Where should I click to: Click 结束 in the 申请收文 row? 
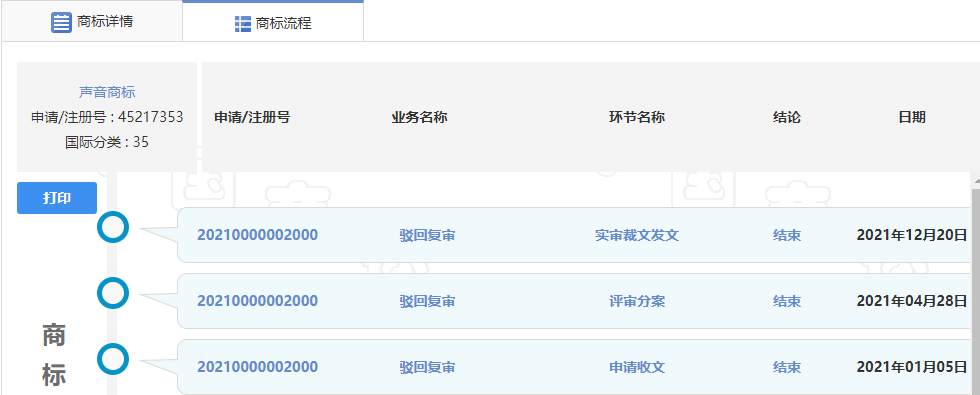[787, 368]
